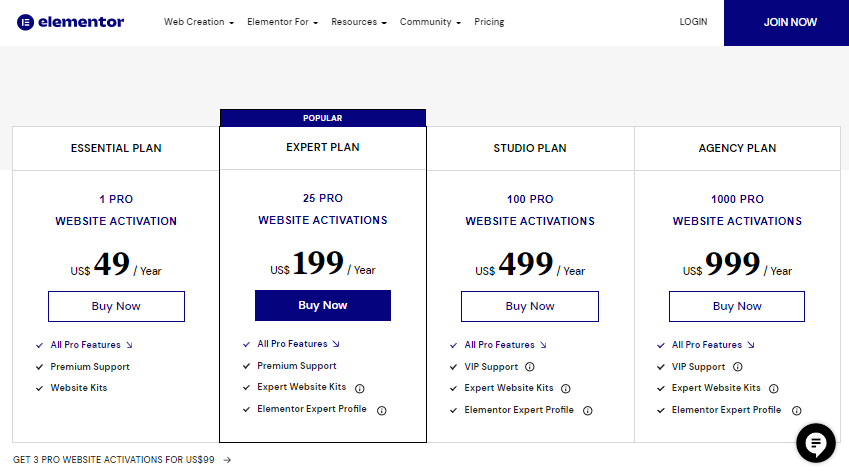Viewport: 849px width, 474px height.
Task: Click the STUDIO PLAN heading
Action: pyautogui.click(x=530, y=148)
